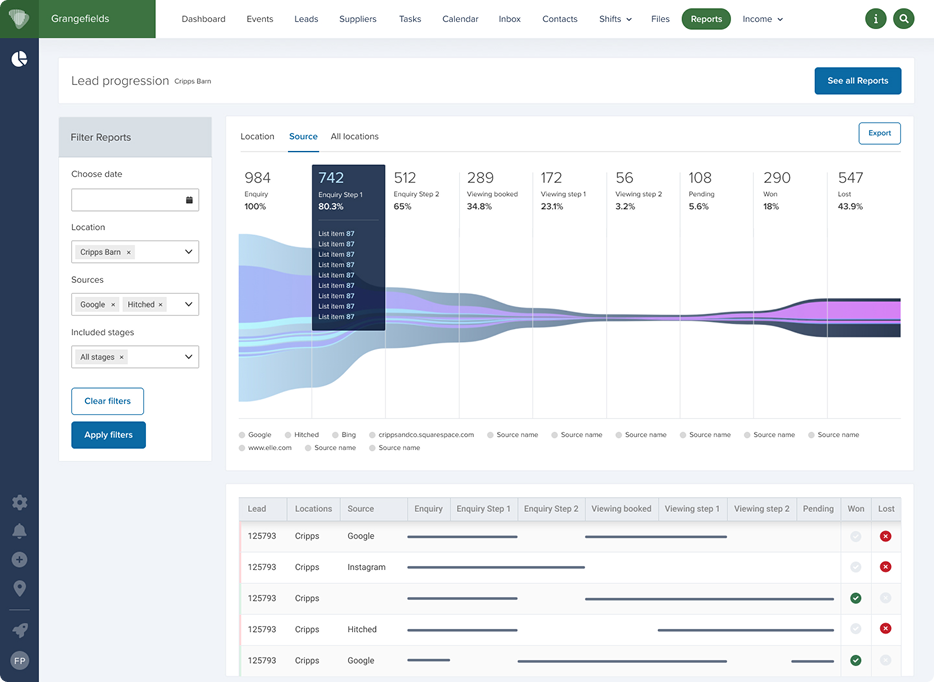Open notifications bell in the sidebar
This screenshot has width=934, height=682.
click(x=19, y=531)
